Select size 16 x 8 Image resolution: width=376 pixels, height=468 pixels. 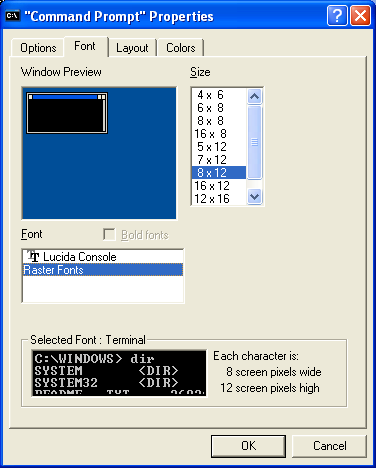[219, 134]
